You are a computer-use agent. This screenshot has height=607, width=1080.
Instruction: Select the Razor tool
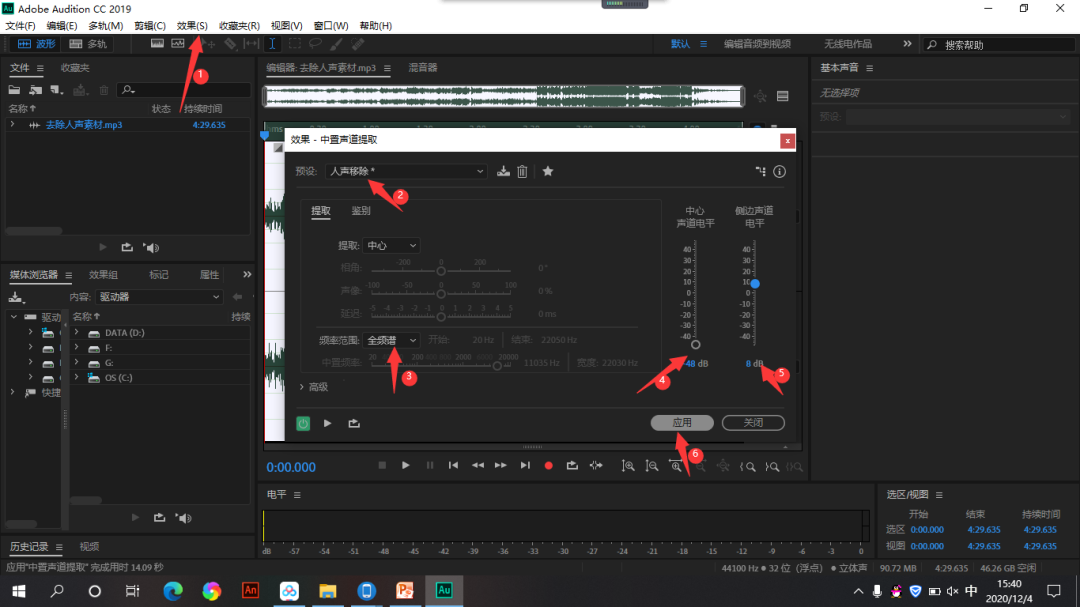pos(230,43)
